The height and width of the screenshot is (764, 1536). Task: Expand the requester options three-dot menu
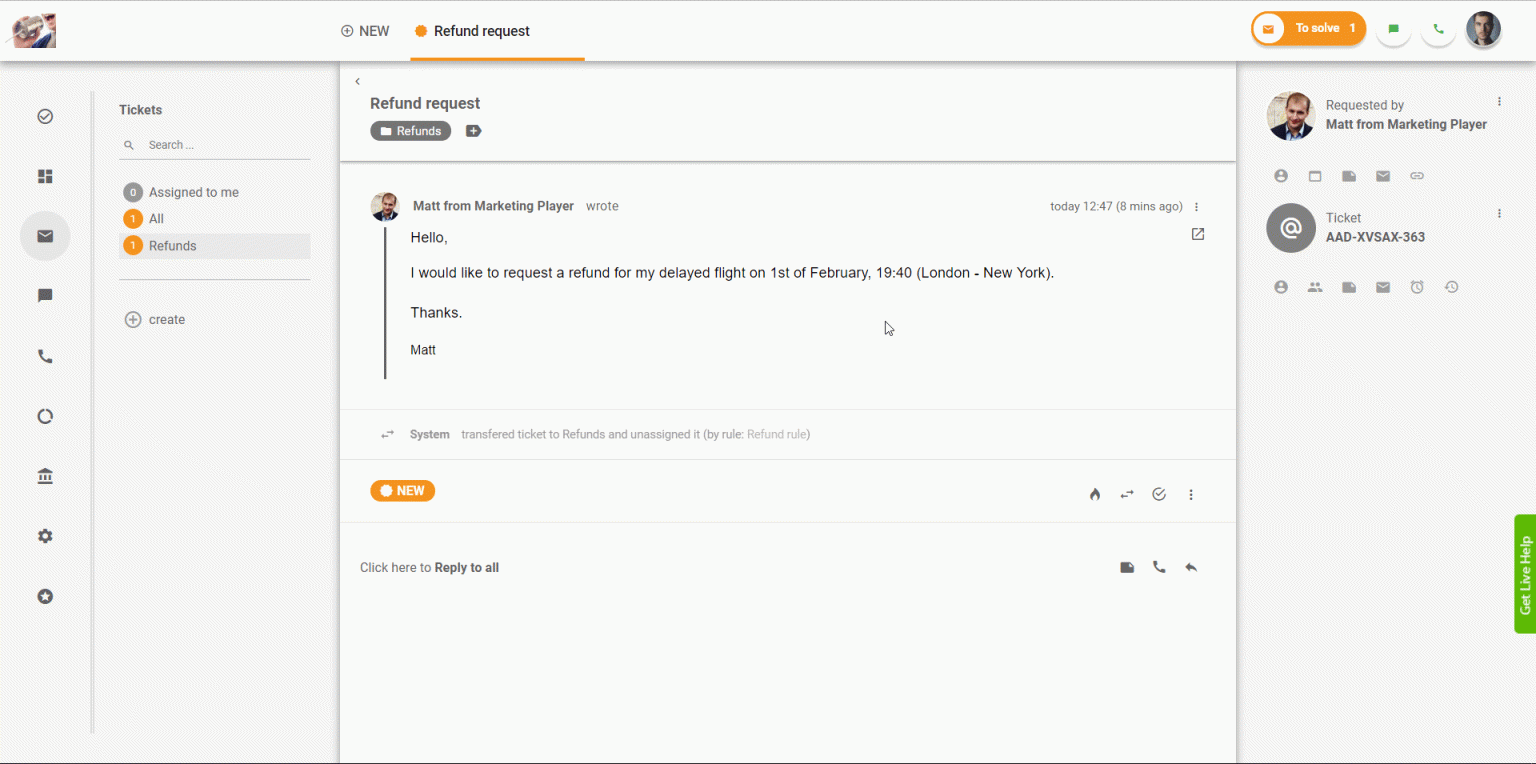click(1499, 100)
